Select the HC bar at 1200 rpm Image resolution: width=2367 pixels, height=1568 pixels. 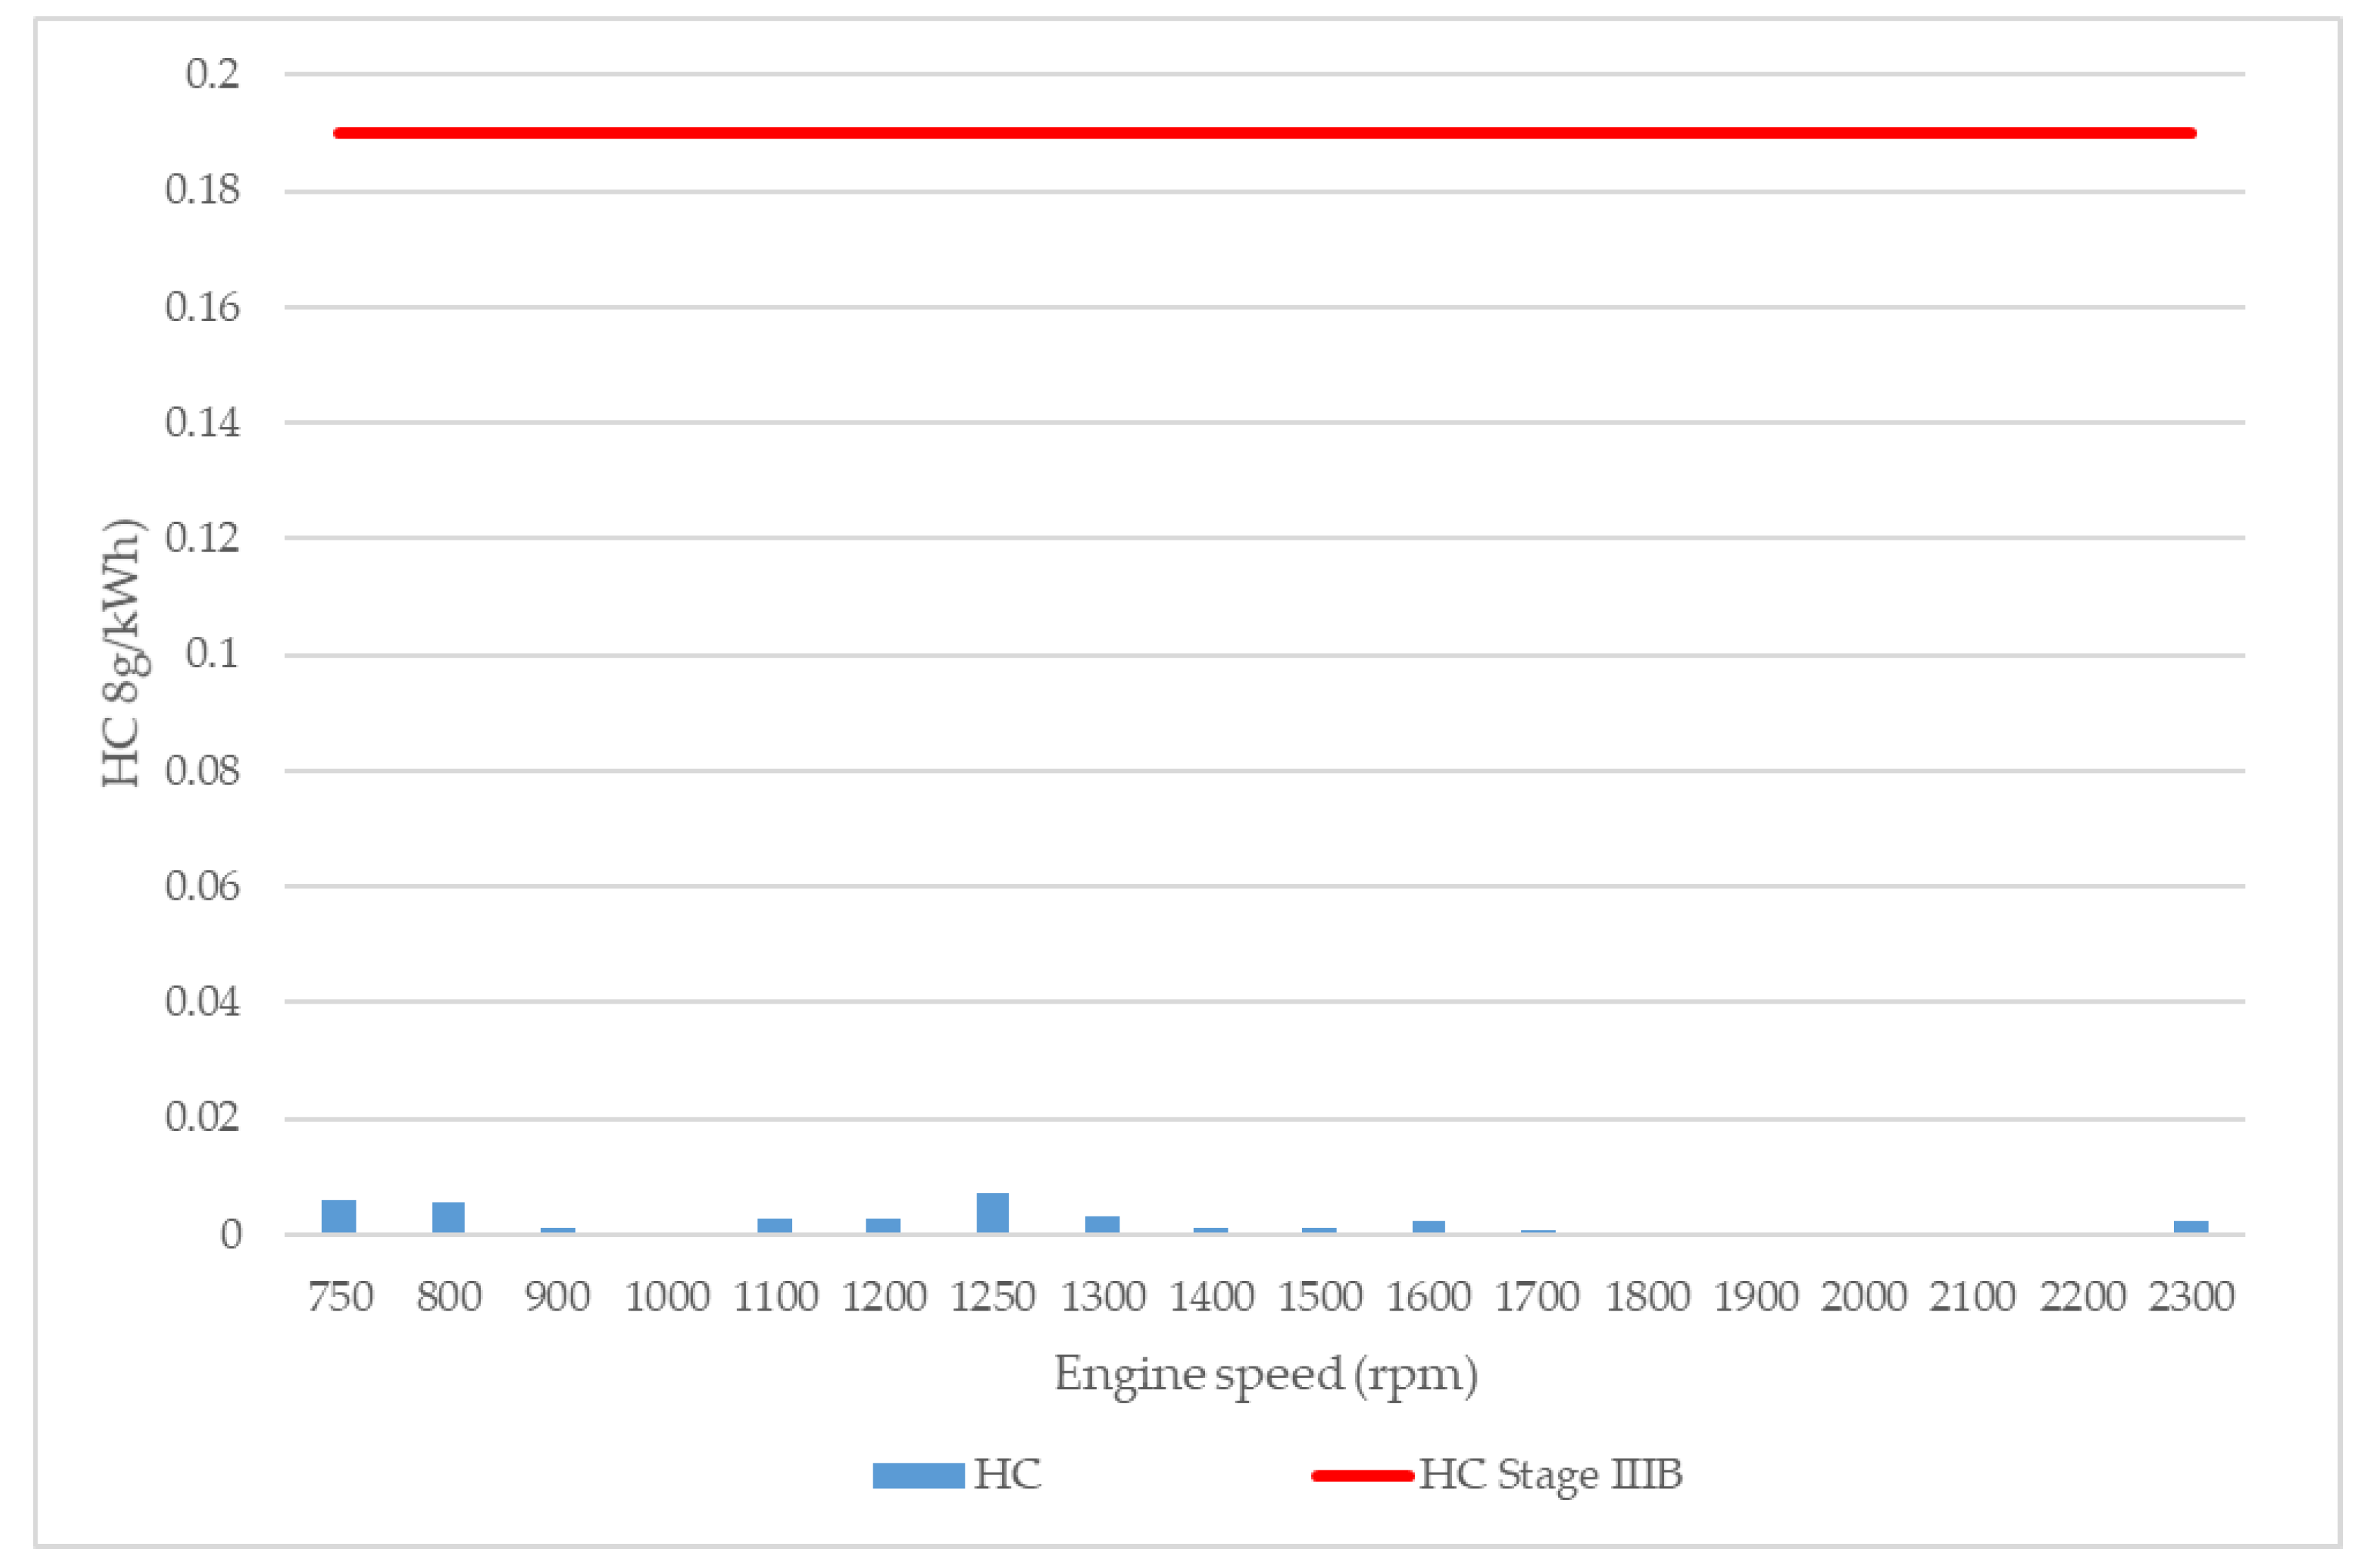click(x=883, y=1226)
